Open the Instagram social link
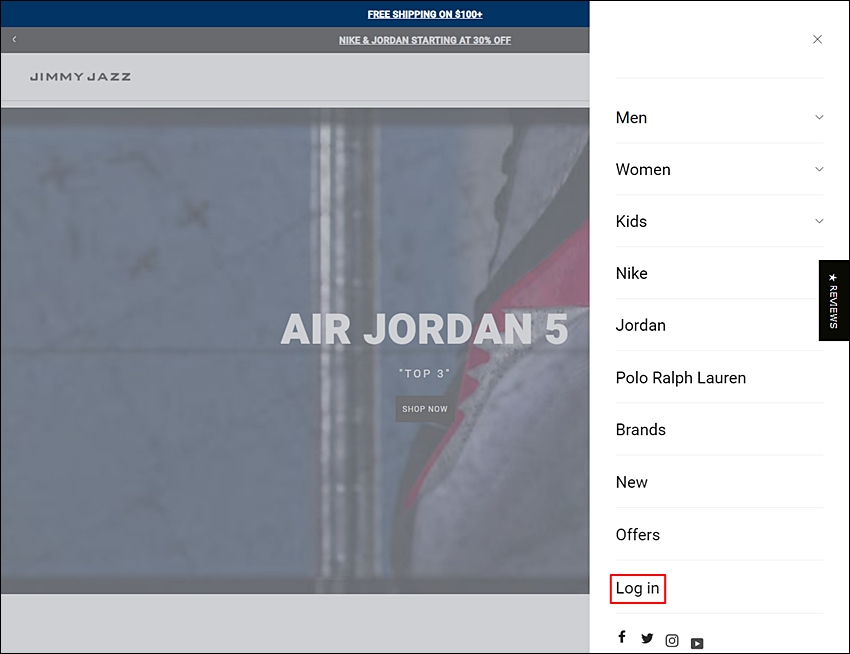The image size is (850, 654). pyautogui.click(x=672, y=641)
